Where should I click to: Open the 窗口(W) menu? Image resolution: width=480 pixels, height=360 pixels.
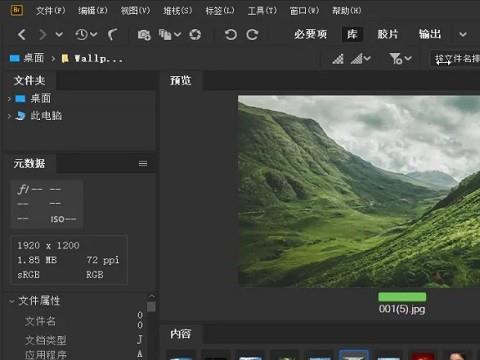pyautogui.click(x=304, y=11)
